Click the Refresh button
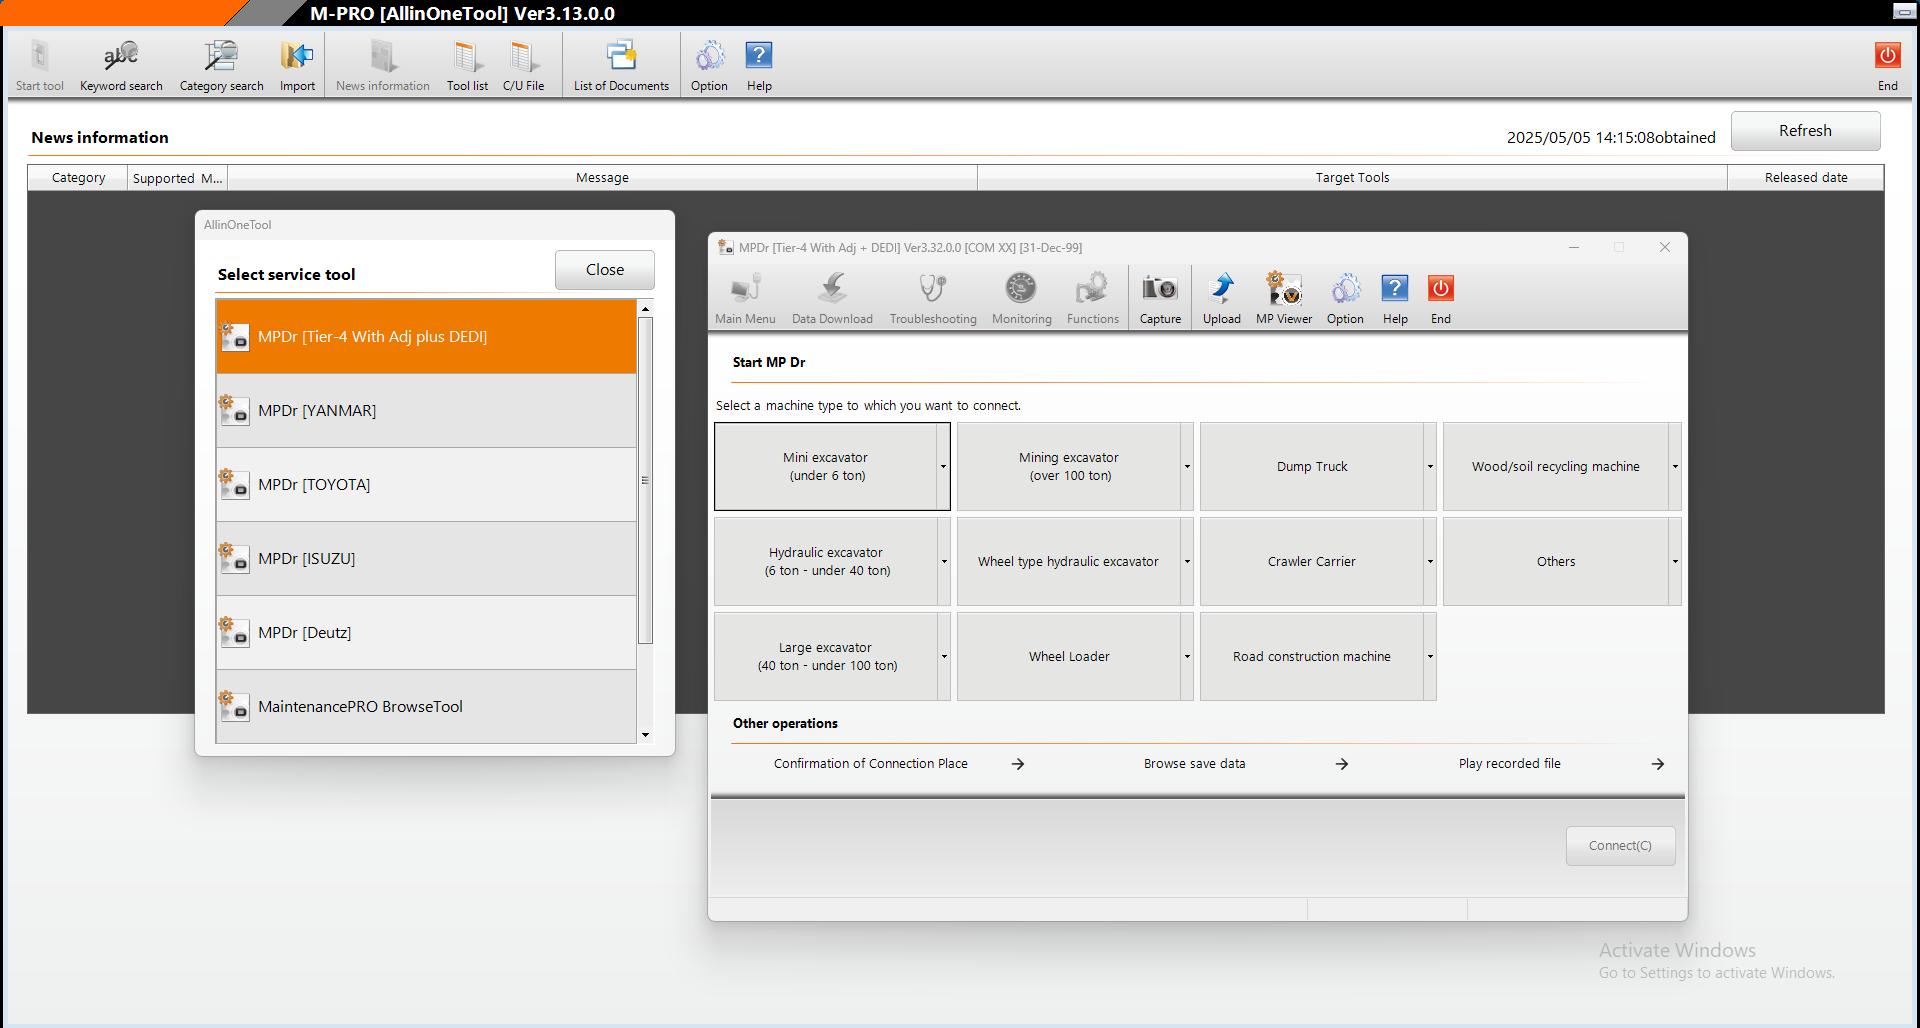This screenshot has width=1920, height=1028. [x=1805, y=131]
